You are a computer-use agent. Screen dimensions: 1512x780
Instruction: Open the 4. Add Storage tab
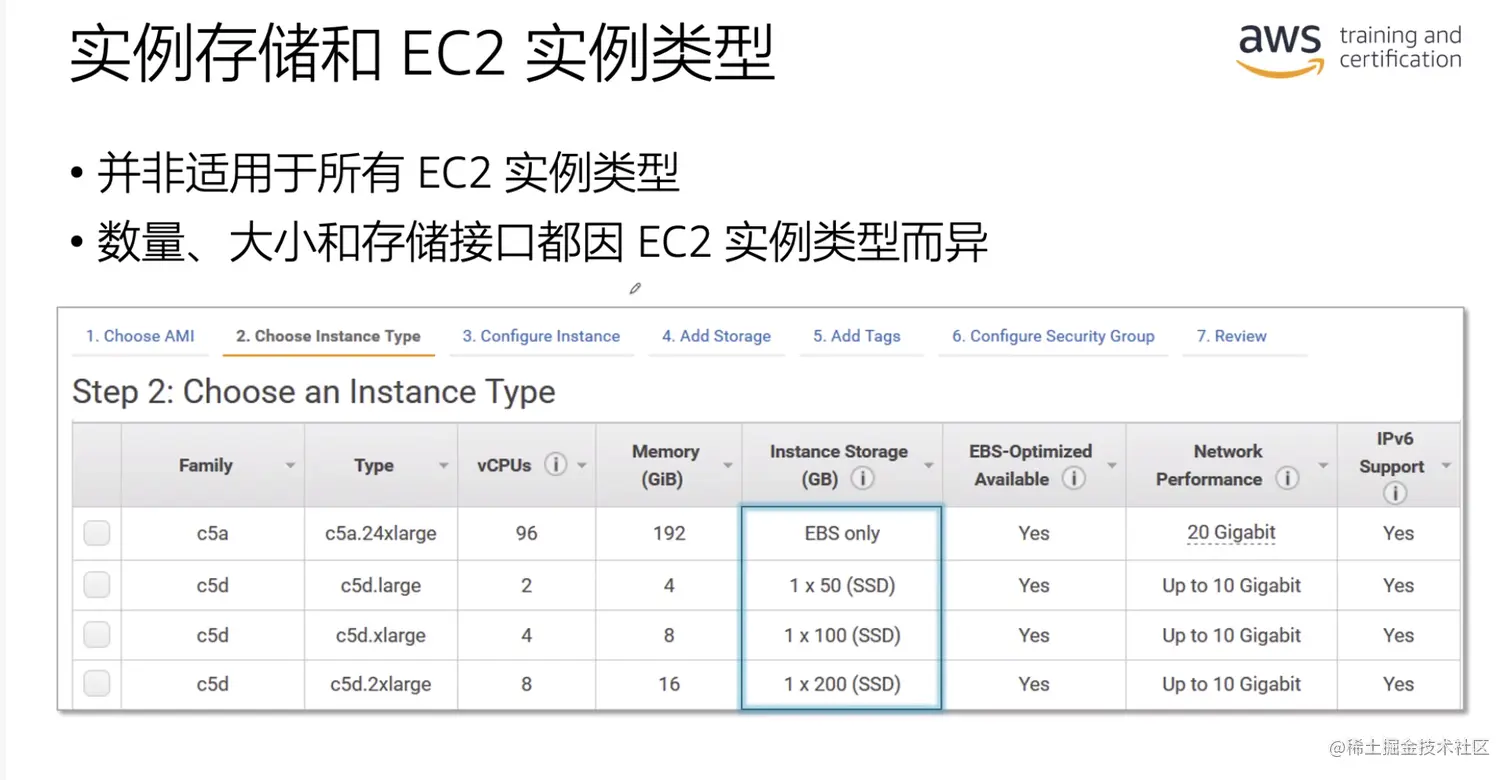[716, 336]
